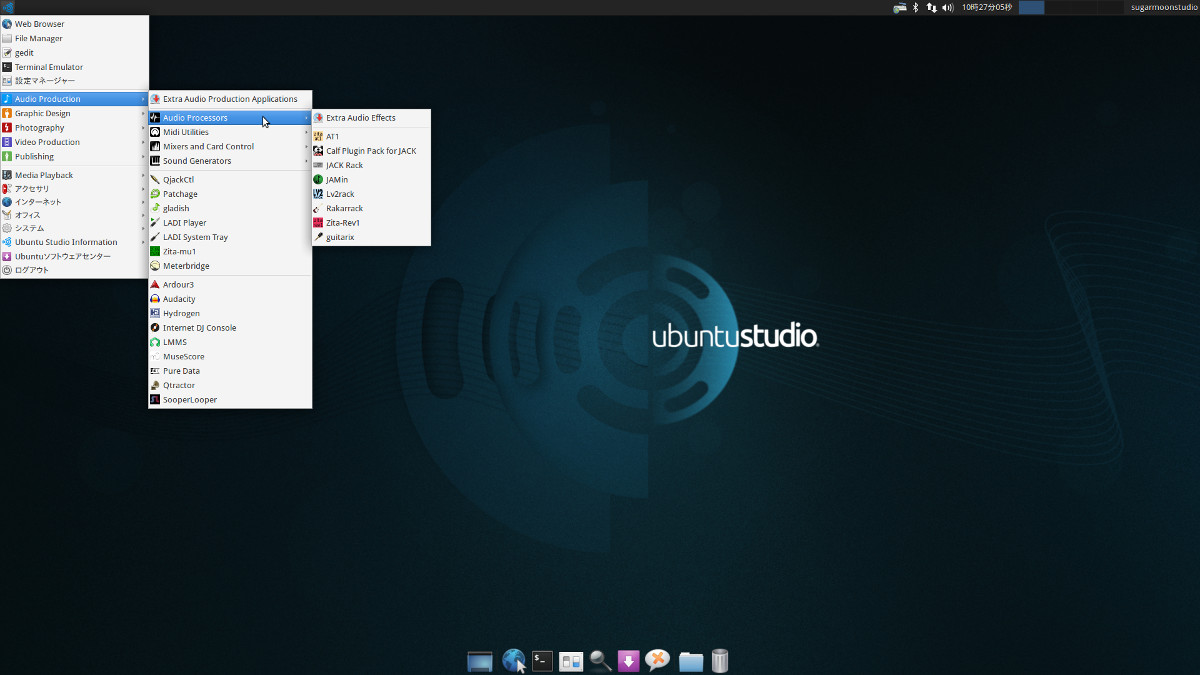Open LADI System Tray
Viewport: 1200px width, 675px height.
point(230,237)
